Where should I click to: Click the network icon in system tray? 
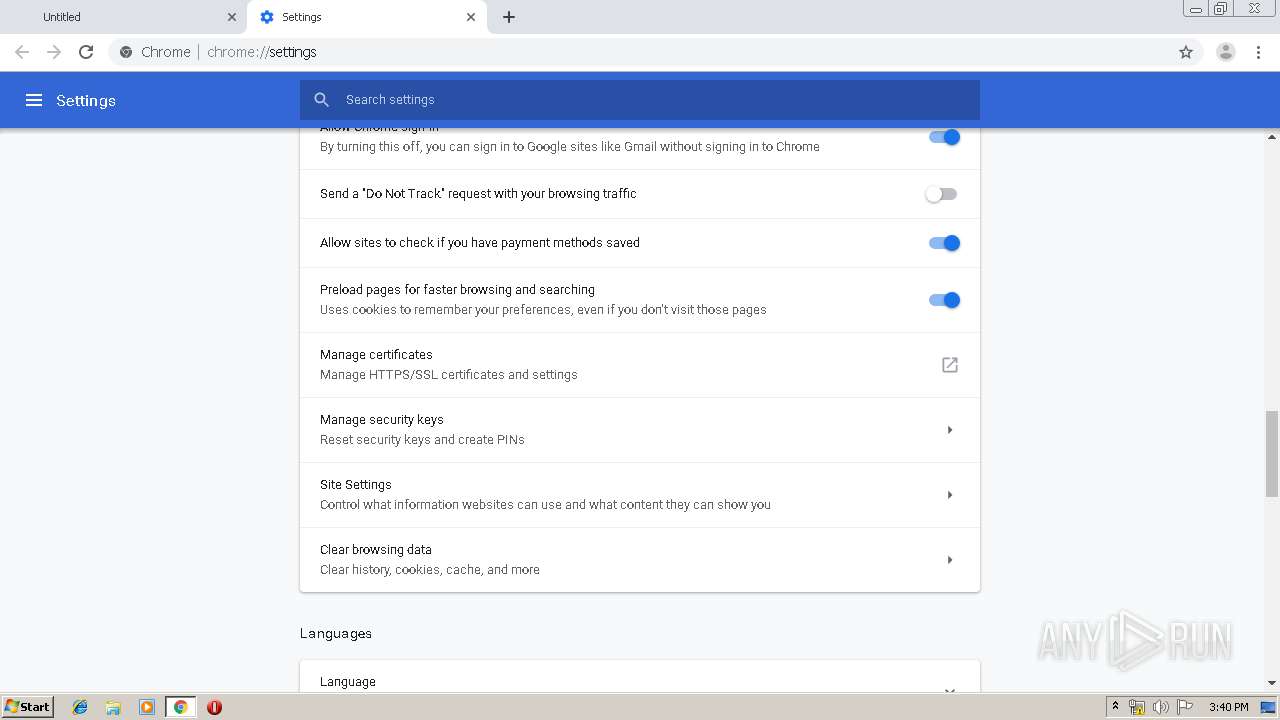(x=1137, y=707)
